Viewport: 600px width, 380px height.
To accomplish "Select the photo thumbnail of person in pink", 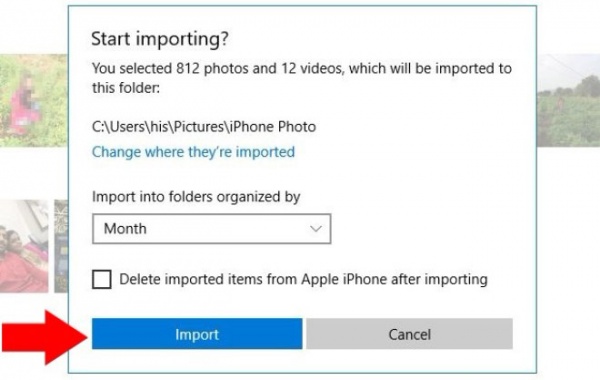I will [34, 100].
